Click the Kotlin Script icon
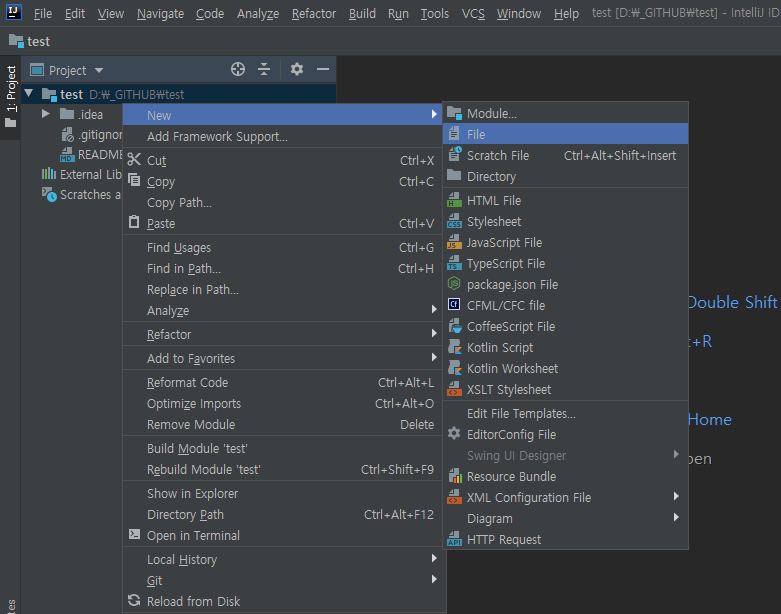The image size is (781, 614). [454, 347]
